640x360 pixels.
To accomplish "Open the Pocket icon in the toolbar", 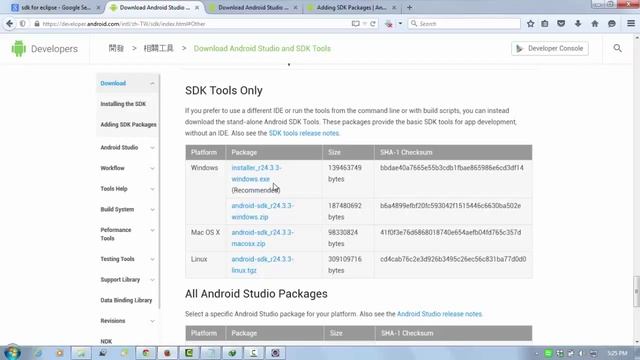I will pos(561,24).
